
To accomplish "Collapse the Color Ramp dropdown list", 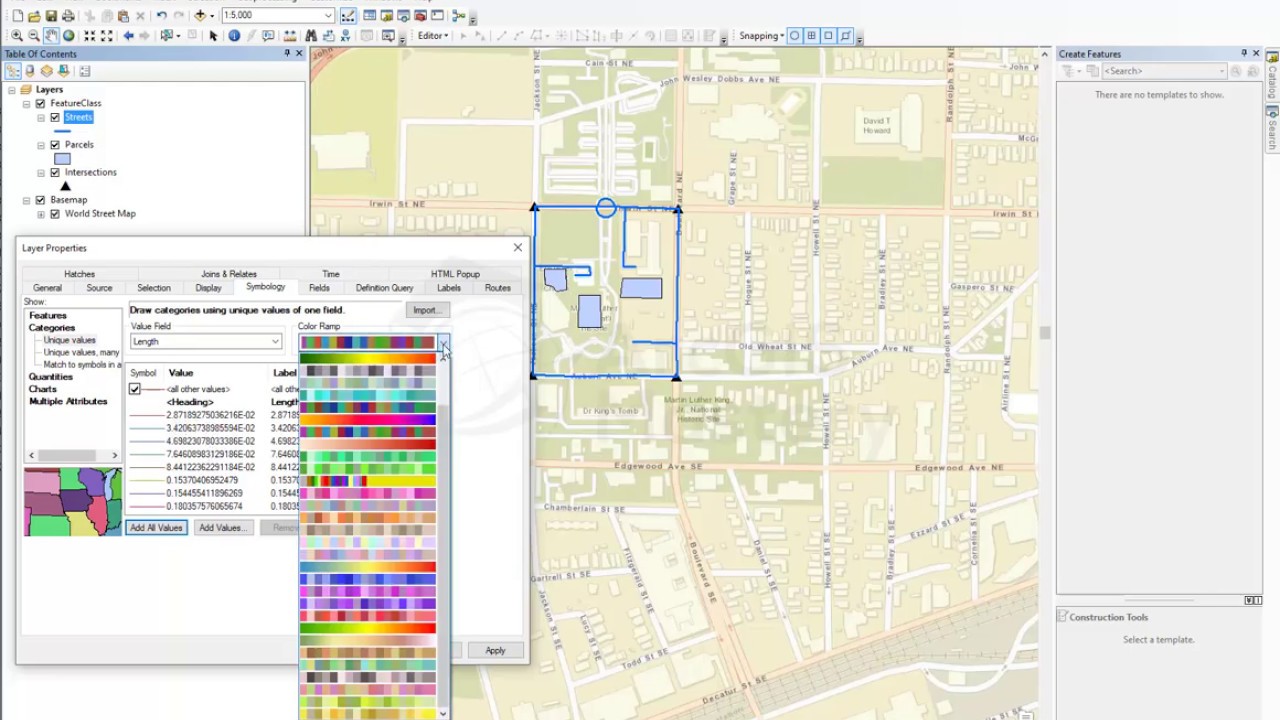I will (x=443, y=342).
